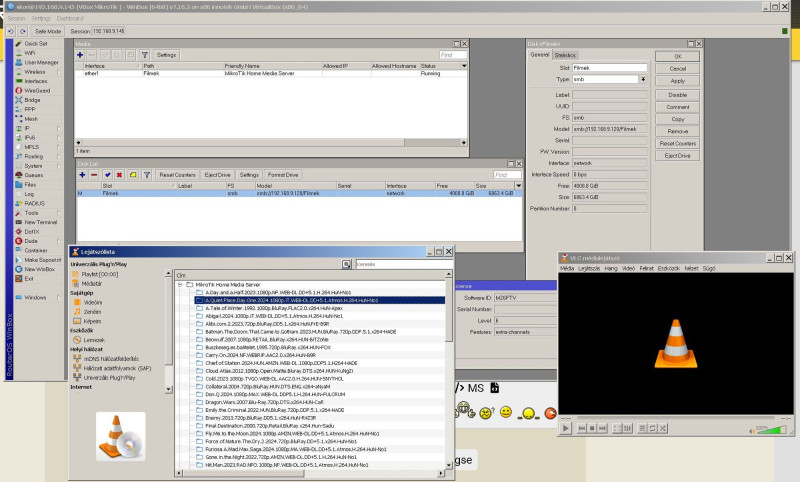800x482 pixels.
Task: Disable disk with red X icon
Action: pyautogui.click(x=119, y=175)
